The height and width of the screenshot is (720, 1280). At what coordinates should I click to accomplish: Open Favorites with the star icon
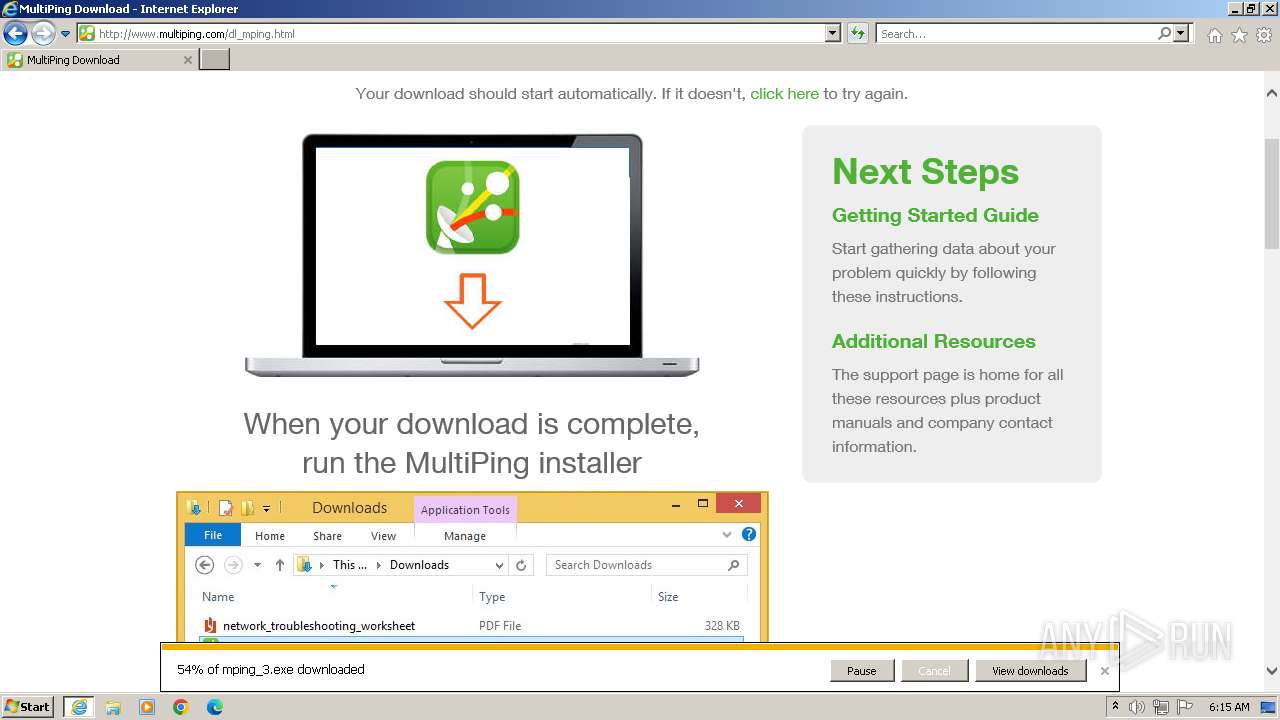(1239, 35)
